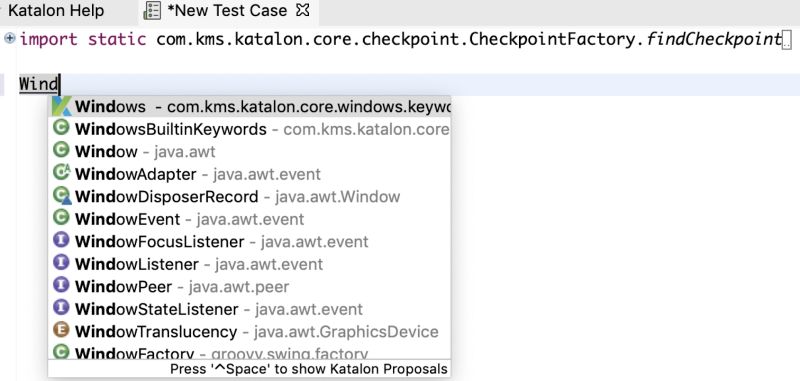Screen dimensions: 800x381
Task: Select WindowTranslucency proposal
Action: 249,332
